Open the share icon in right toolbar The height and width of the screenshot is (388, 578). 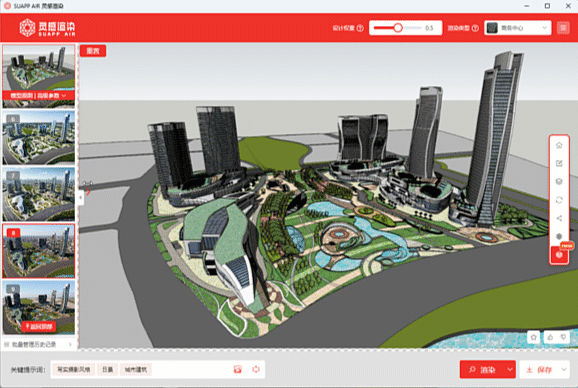tap(559, 218)
